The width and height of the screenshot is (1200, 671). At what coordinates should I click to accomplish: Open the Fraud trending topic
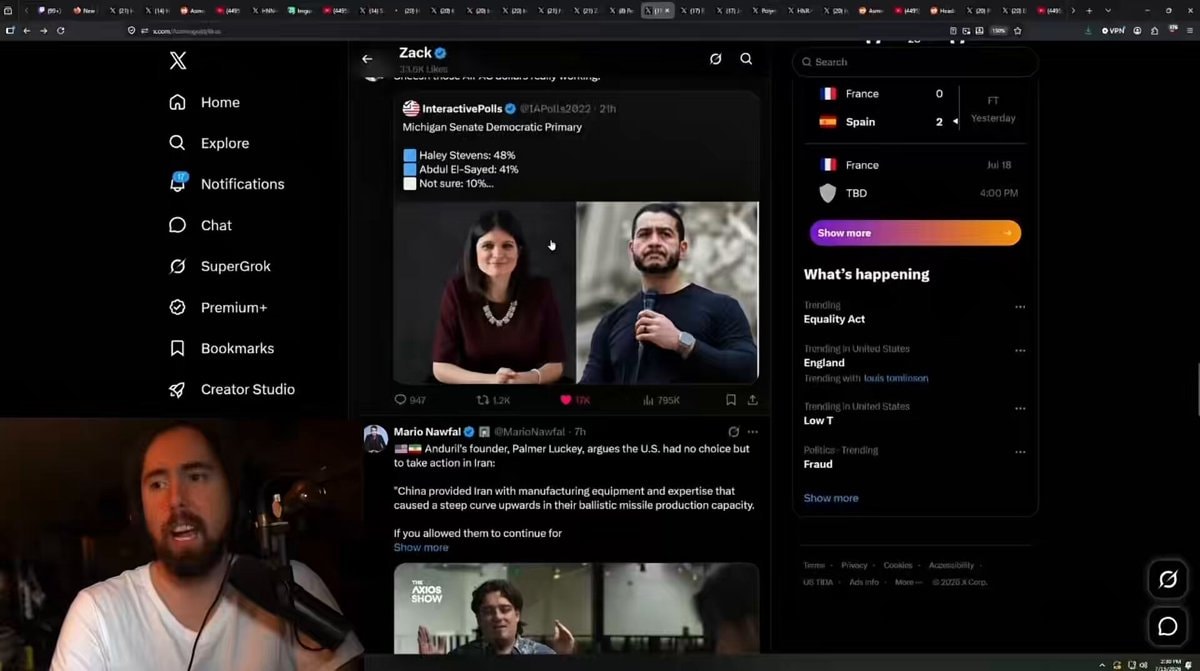tap(818, 464)
